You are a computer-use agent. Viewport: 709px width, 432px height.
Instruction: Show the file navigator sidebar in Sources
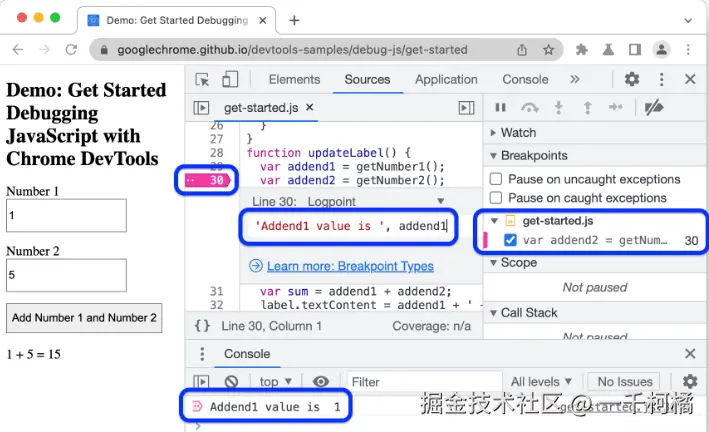click(201, 108)
